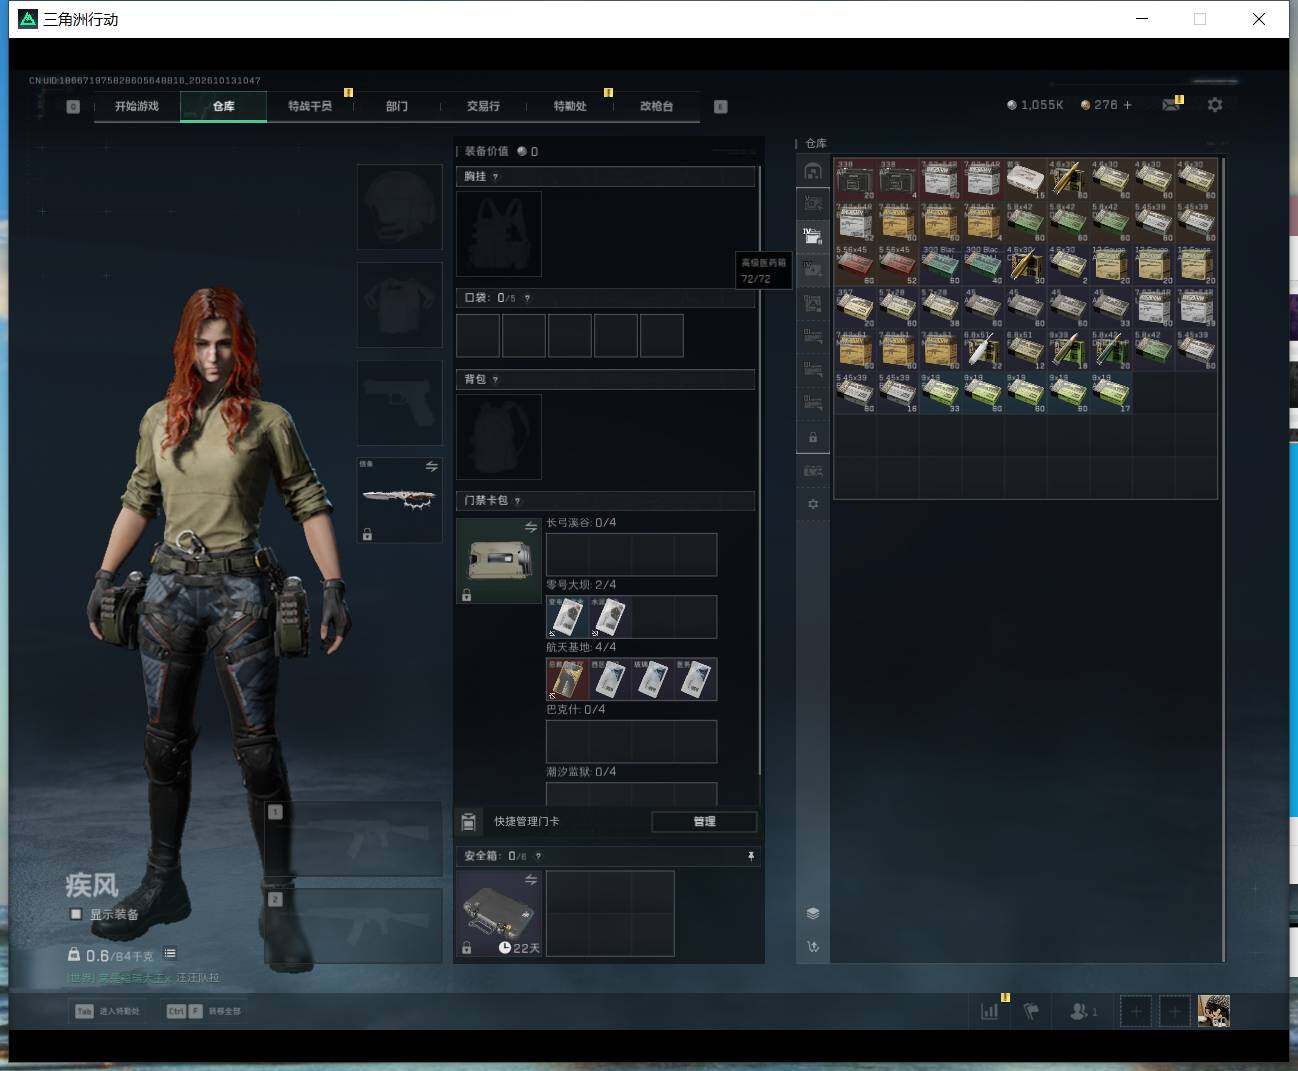Open the 胸挂 help question mark

(495, 177)
